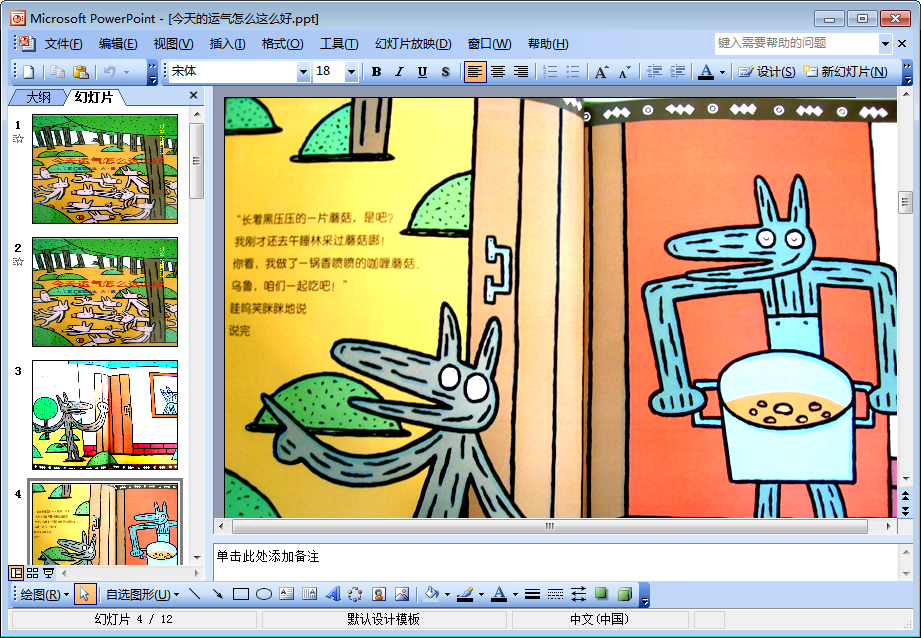Switch to the 大纲 outline tab
Image resolution: width=921 pixels, height=638 pixels.
(x=38, y=97)
